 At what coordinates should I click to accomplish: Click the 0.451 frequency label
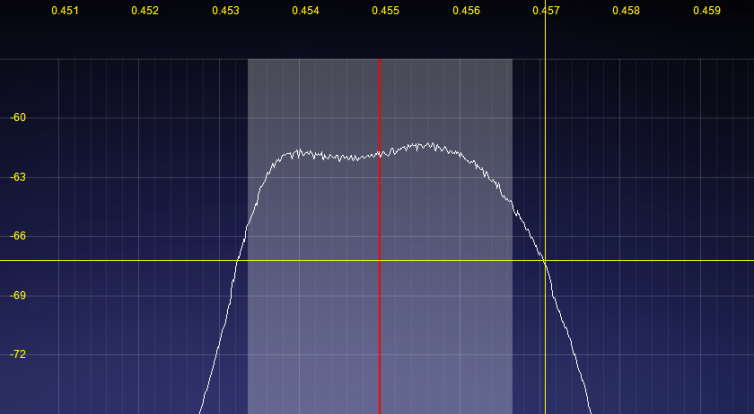tap(65, 11)
